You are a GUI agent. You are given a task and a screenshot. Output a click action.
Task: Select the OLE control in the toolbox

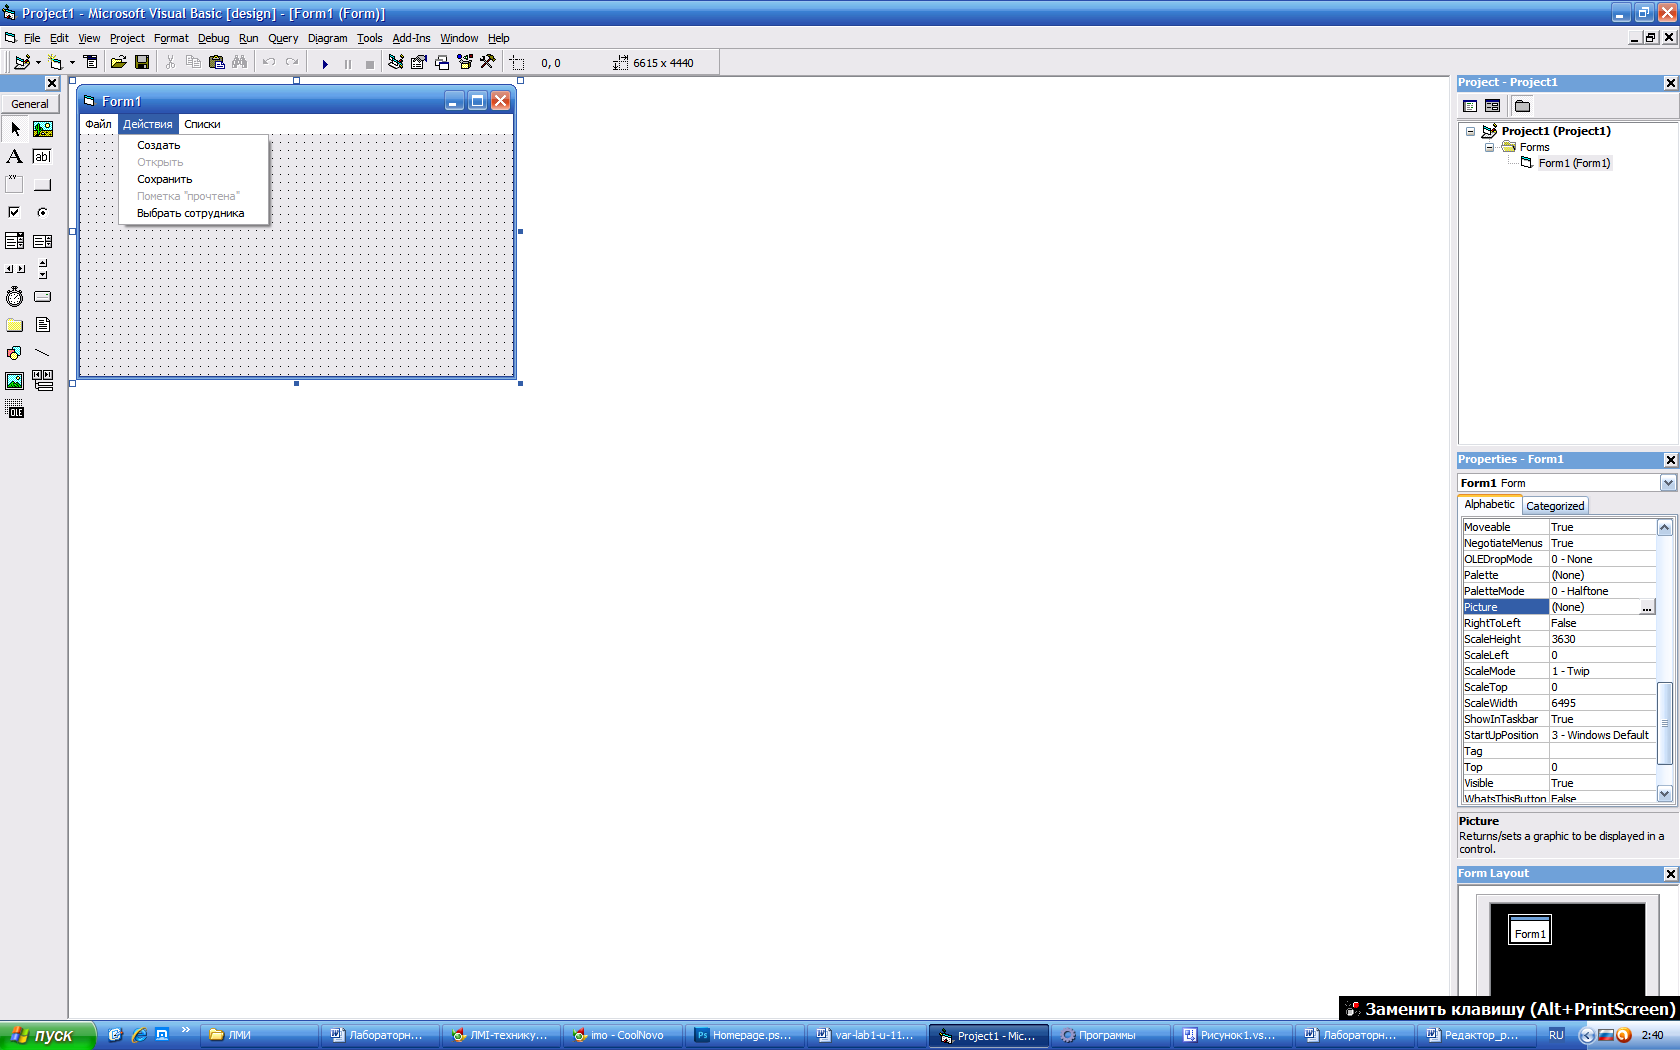pos(15,409)
